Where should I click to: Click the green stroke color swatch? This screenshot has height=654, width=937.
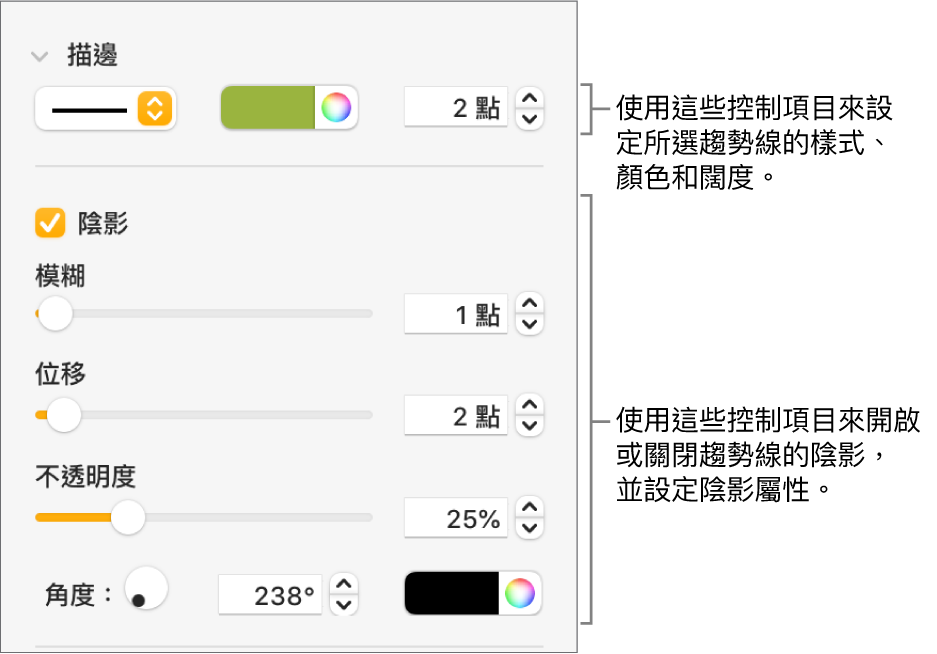(x=267, y=109)
